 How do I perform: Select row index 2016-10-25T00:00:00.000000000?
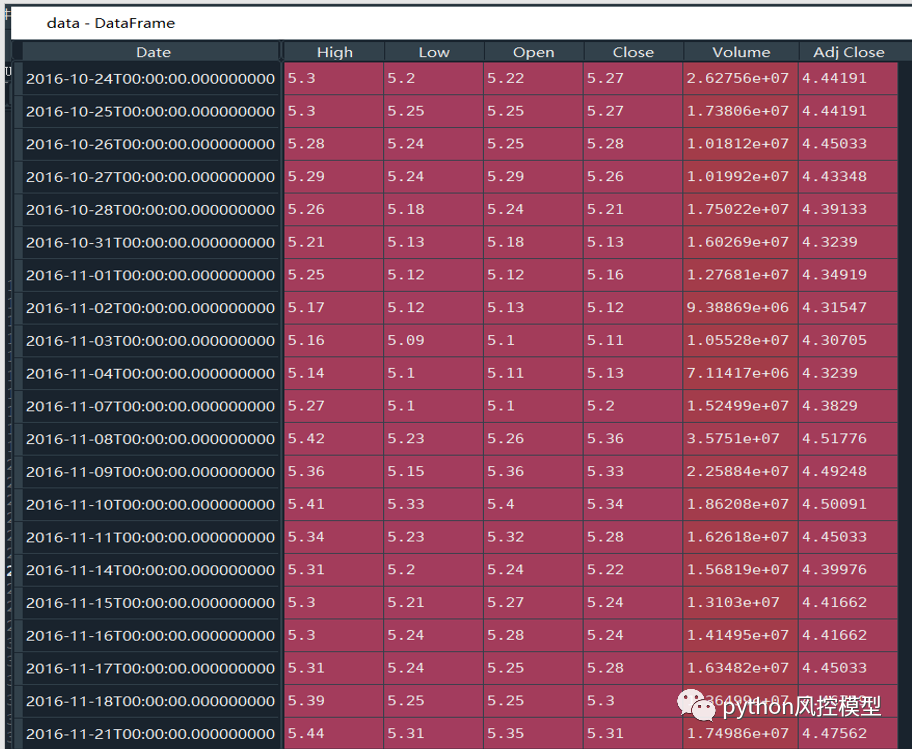(x=151, y=111)
